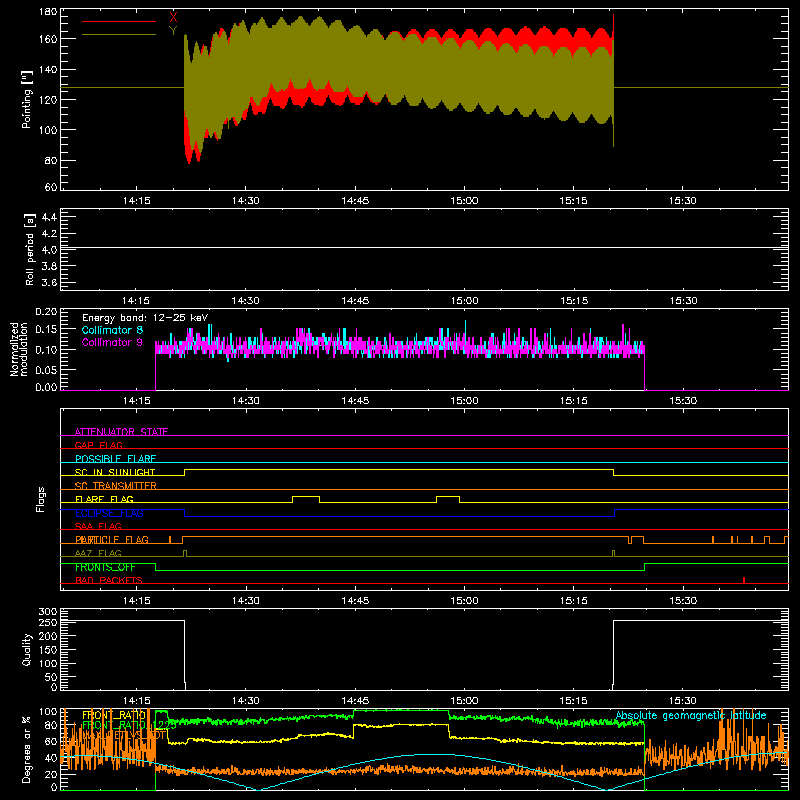Click the 0.05 tick on modulation axis
This screenshot has width=800, height=800.
[x=46, y=369]
